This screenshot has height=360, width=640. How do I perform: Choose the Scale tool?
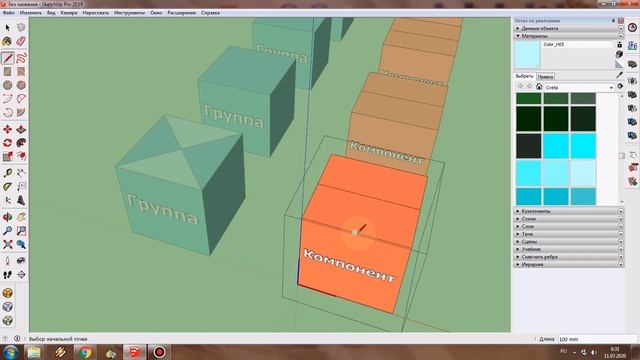point(8,156)
